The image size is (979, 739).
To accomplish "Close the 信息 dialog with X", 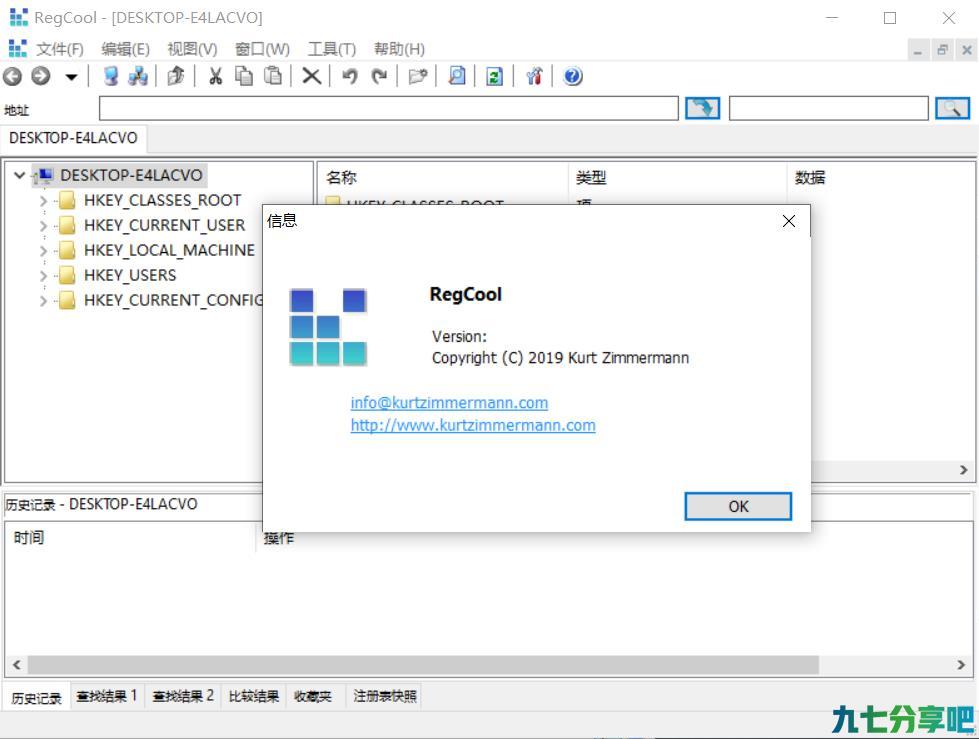I will (789, 221).
